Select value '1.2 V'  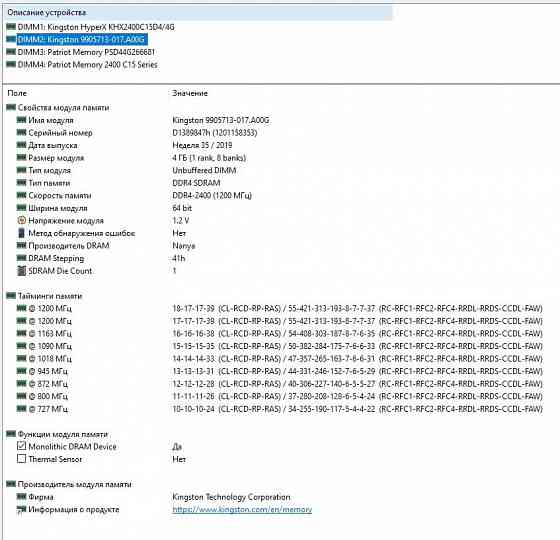[x=181, y=221]
